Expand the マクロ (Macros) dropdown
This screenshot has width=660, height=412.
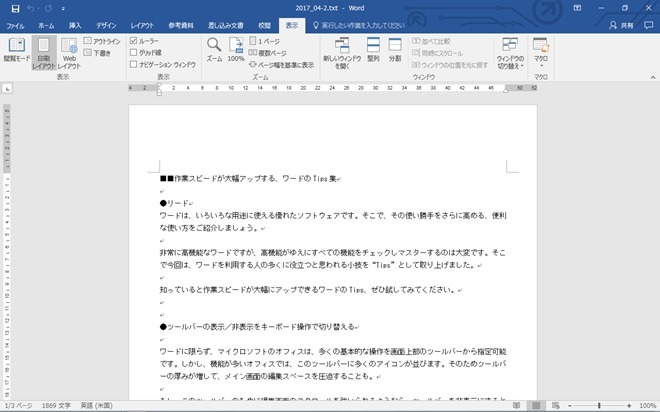[541, 54]
